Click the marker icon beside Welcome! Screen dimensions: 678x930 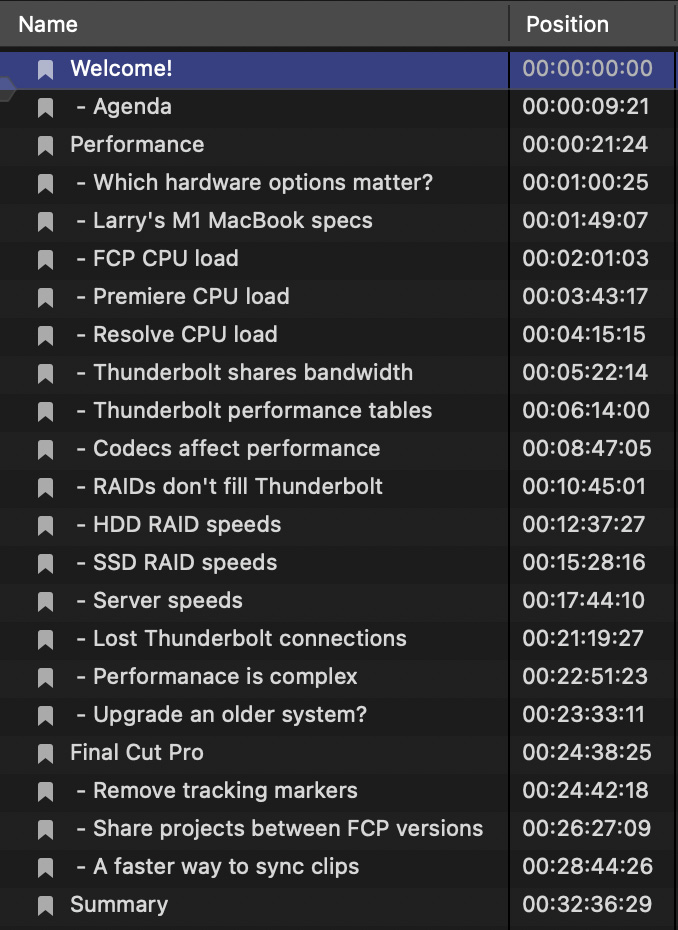pyautogui.click(x=46, y=69)
